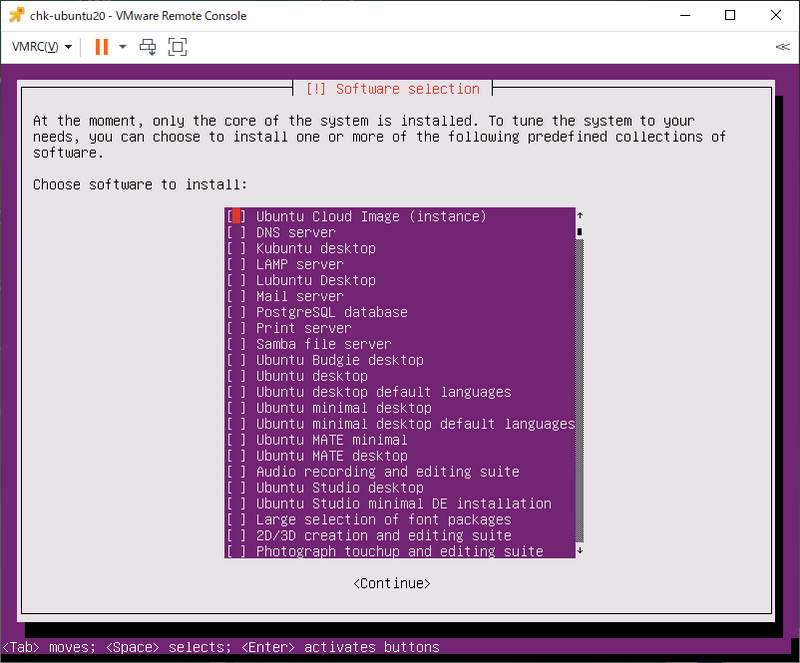This screenshot has height=663, width=800.
Task: Toggle the Ubuntu desktop checkbox
Action: point(236,376)
